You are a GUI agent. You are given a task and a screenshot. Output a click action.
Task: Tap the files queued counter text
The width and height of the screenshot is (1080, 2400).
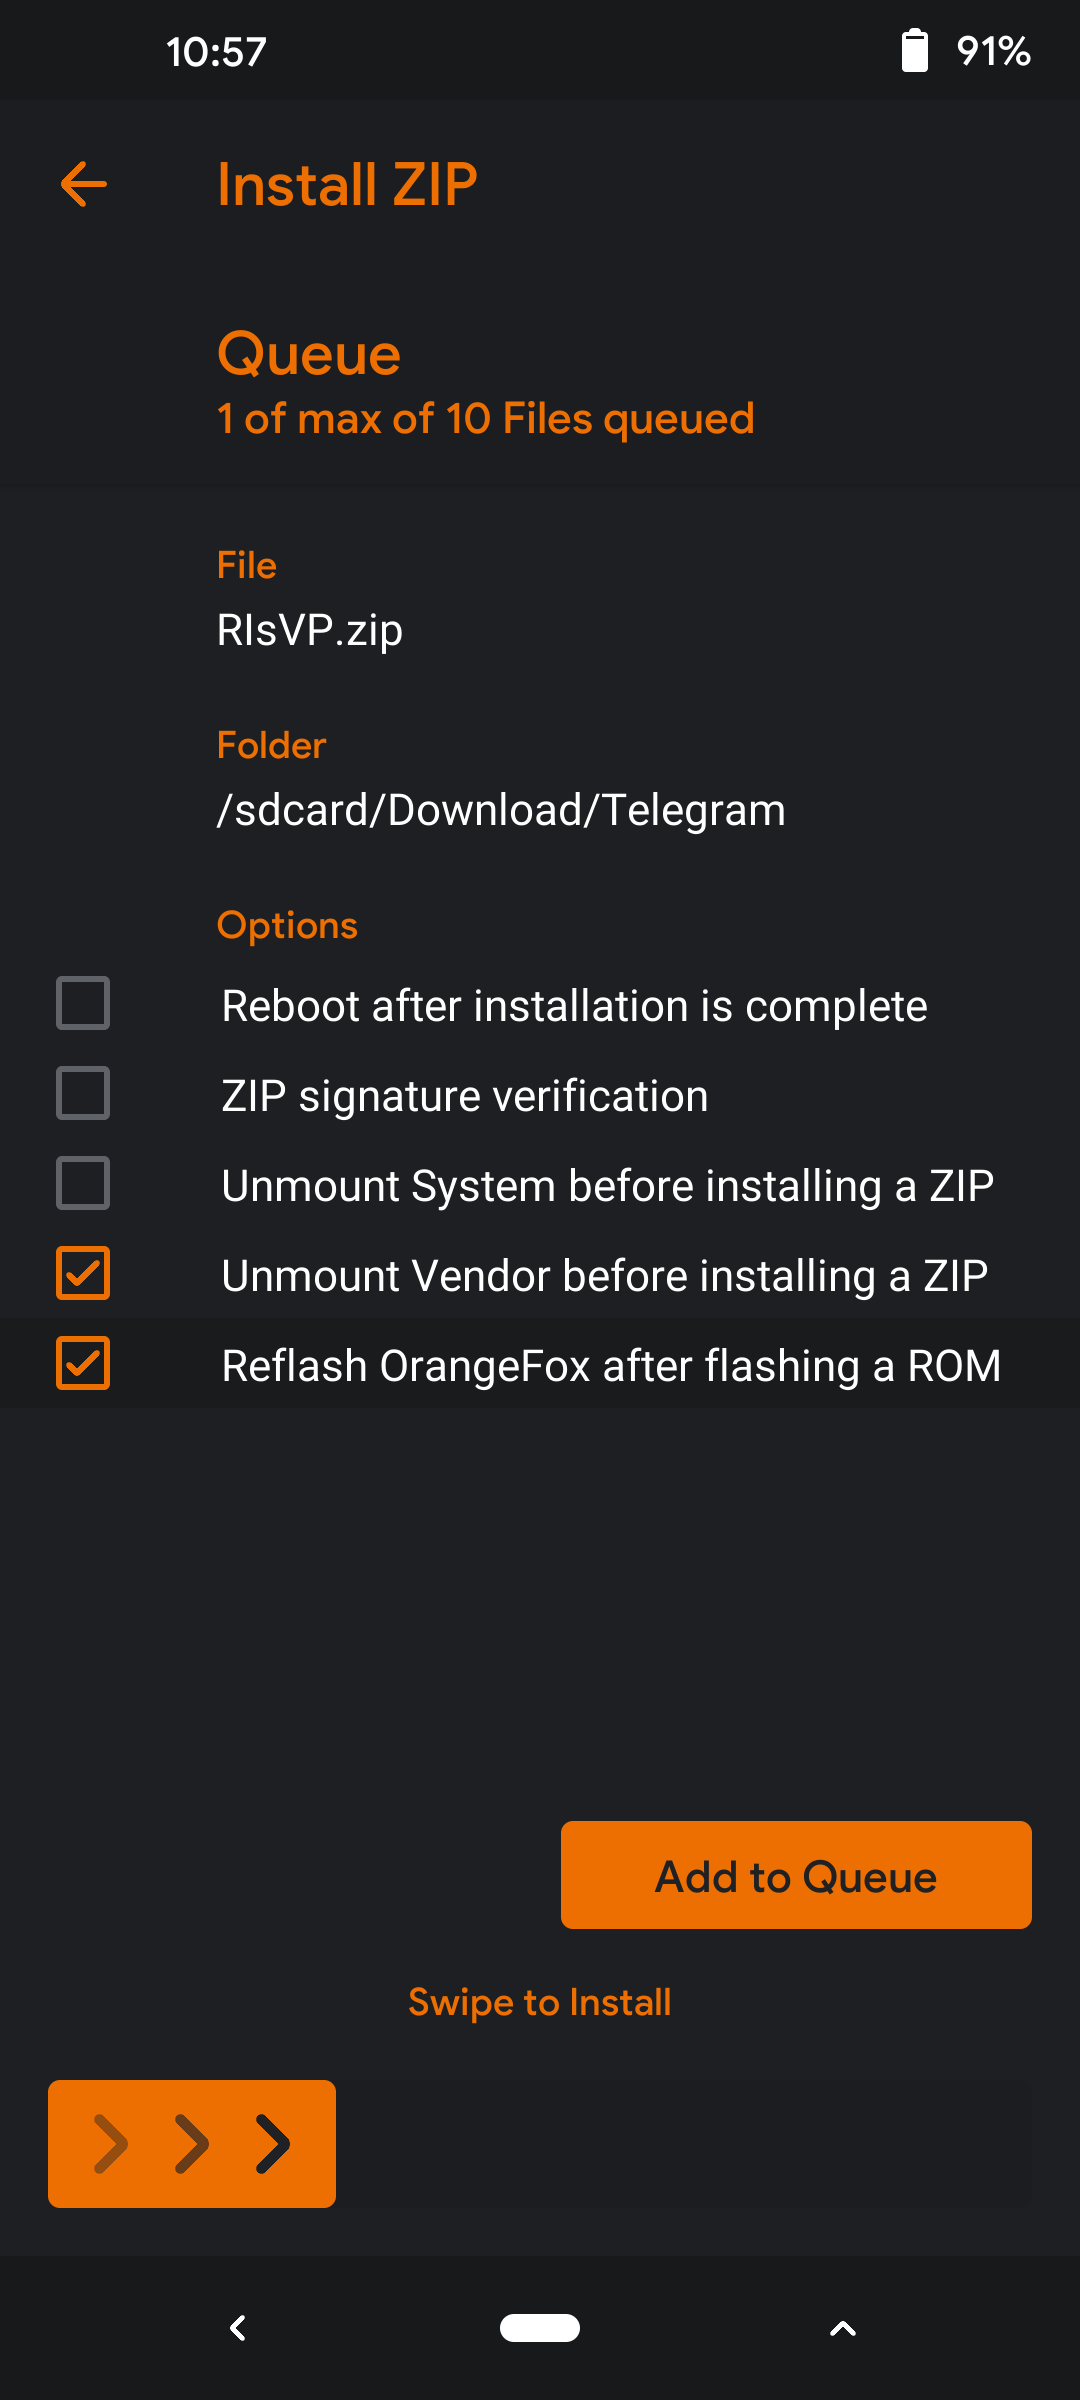pyautogui.click(x=485, y=419)
